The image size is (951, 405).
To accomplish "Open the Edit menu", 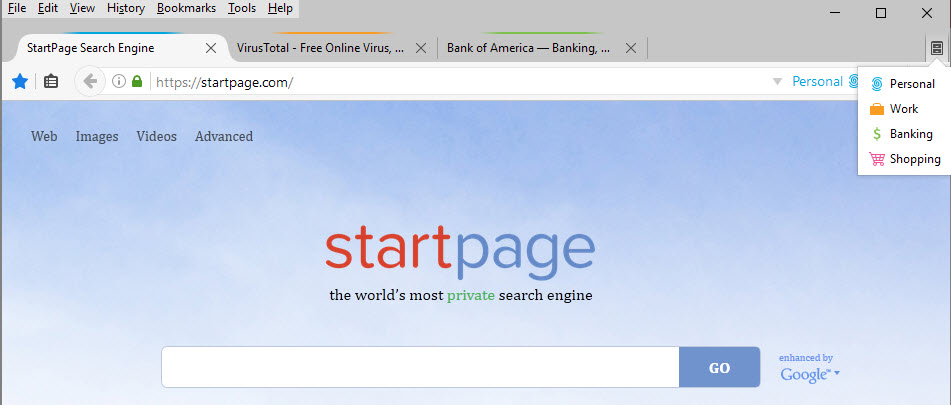I will pyautogui.click(x=47, y=8).
